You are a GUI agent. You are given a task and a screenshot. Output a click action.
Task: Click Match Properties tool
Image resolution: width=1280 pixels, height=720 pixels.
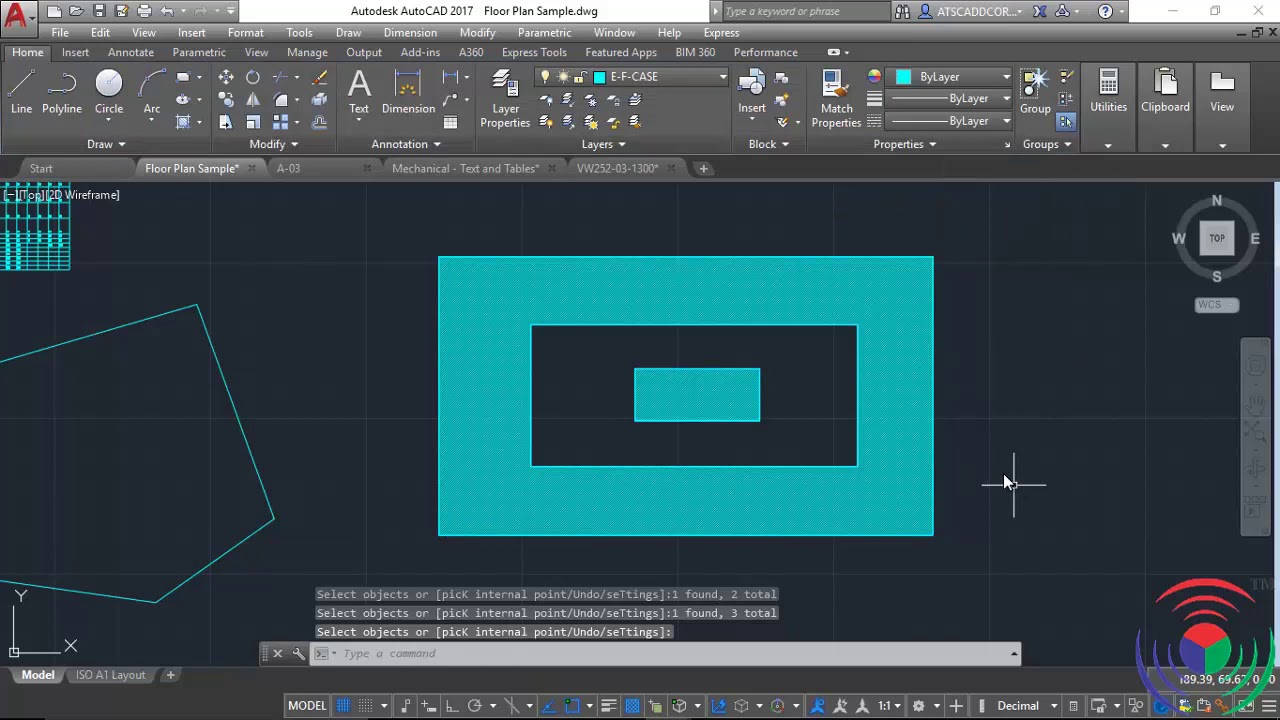(836, 99)
